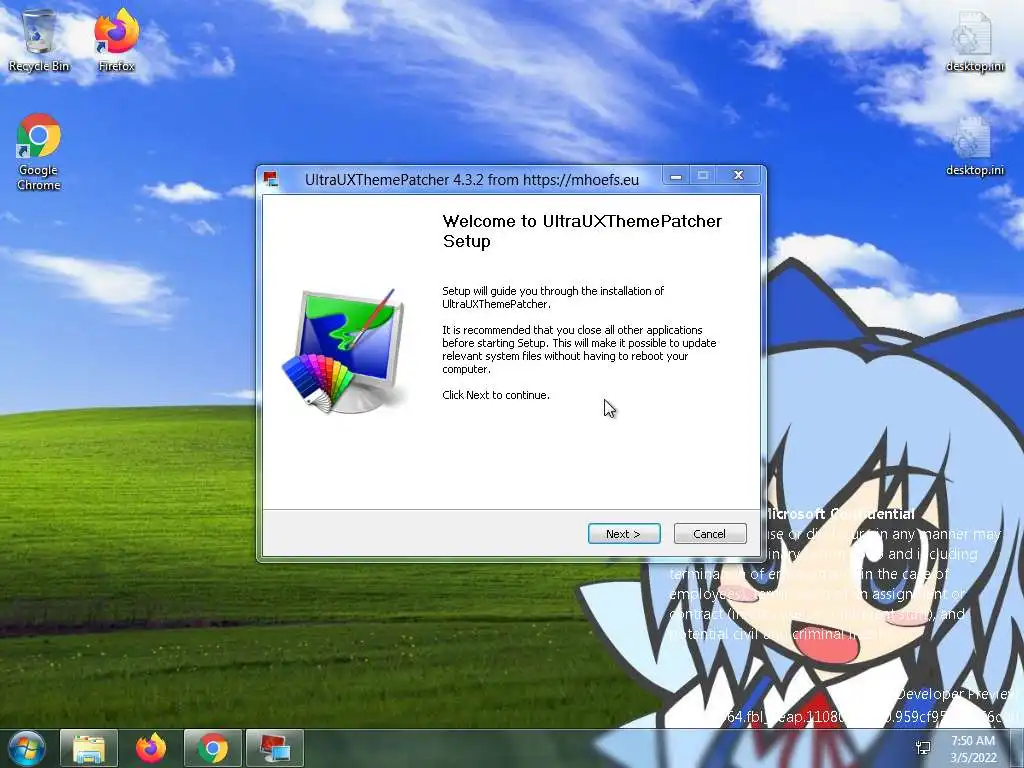Click the monitor with paintbrush setup image
Screen dimensions: 1024x768
(x=344, y=351)
